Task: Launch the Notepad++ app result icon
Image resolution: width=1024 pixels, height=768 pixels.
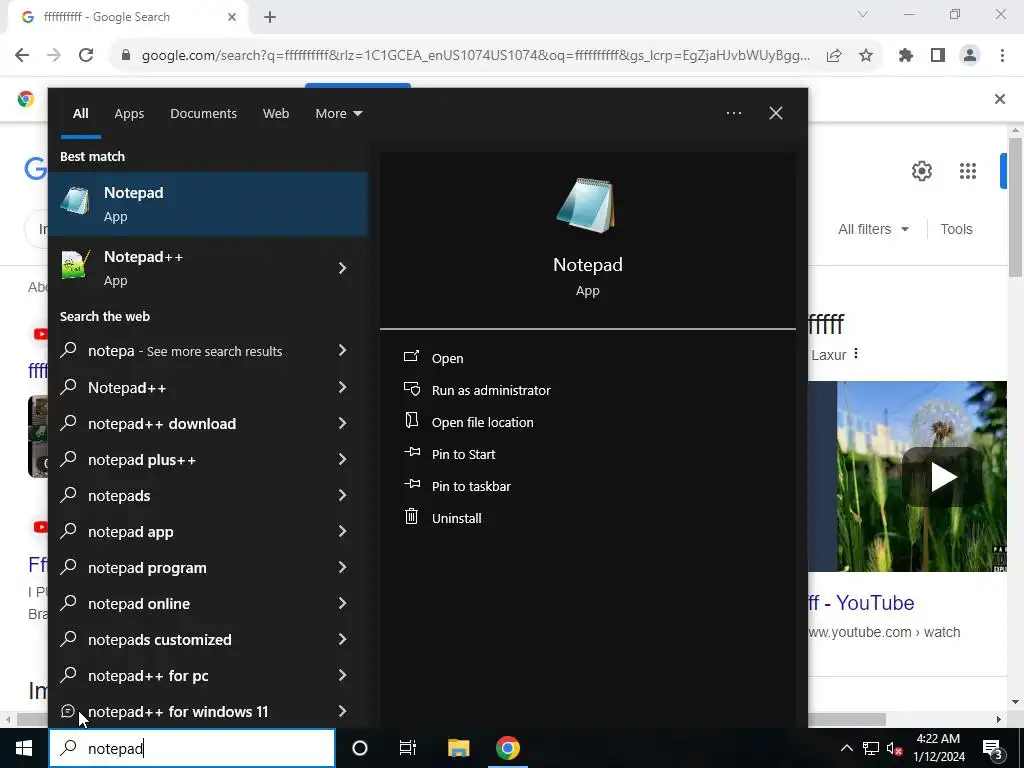Action: (x=75, y=266)
